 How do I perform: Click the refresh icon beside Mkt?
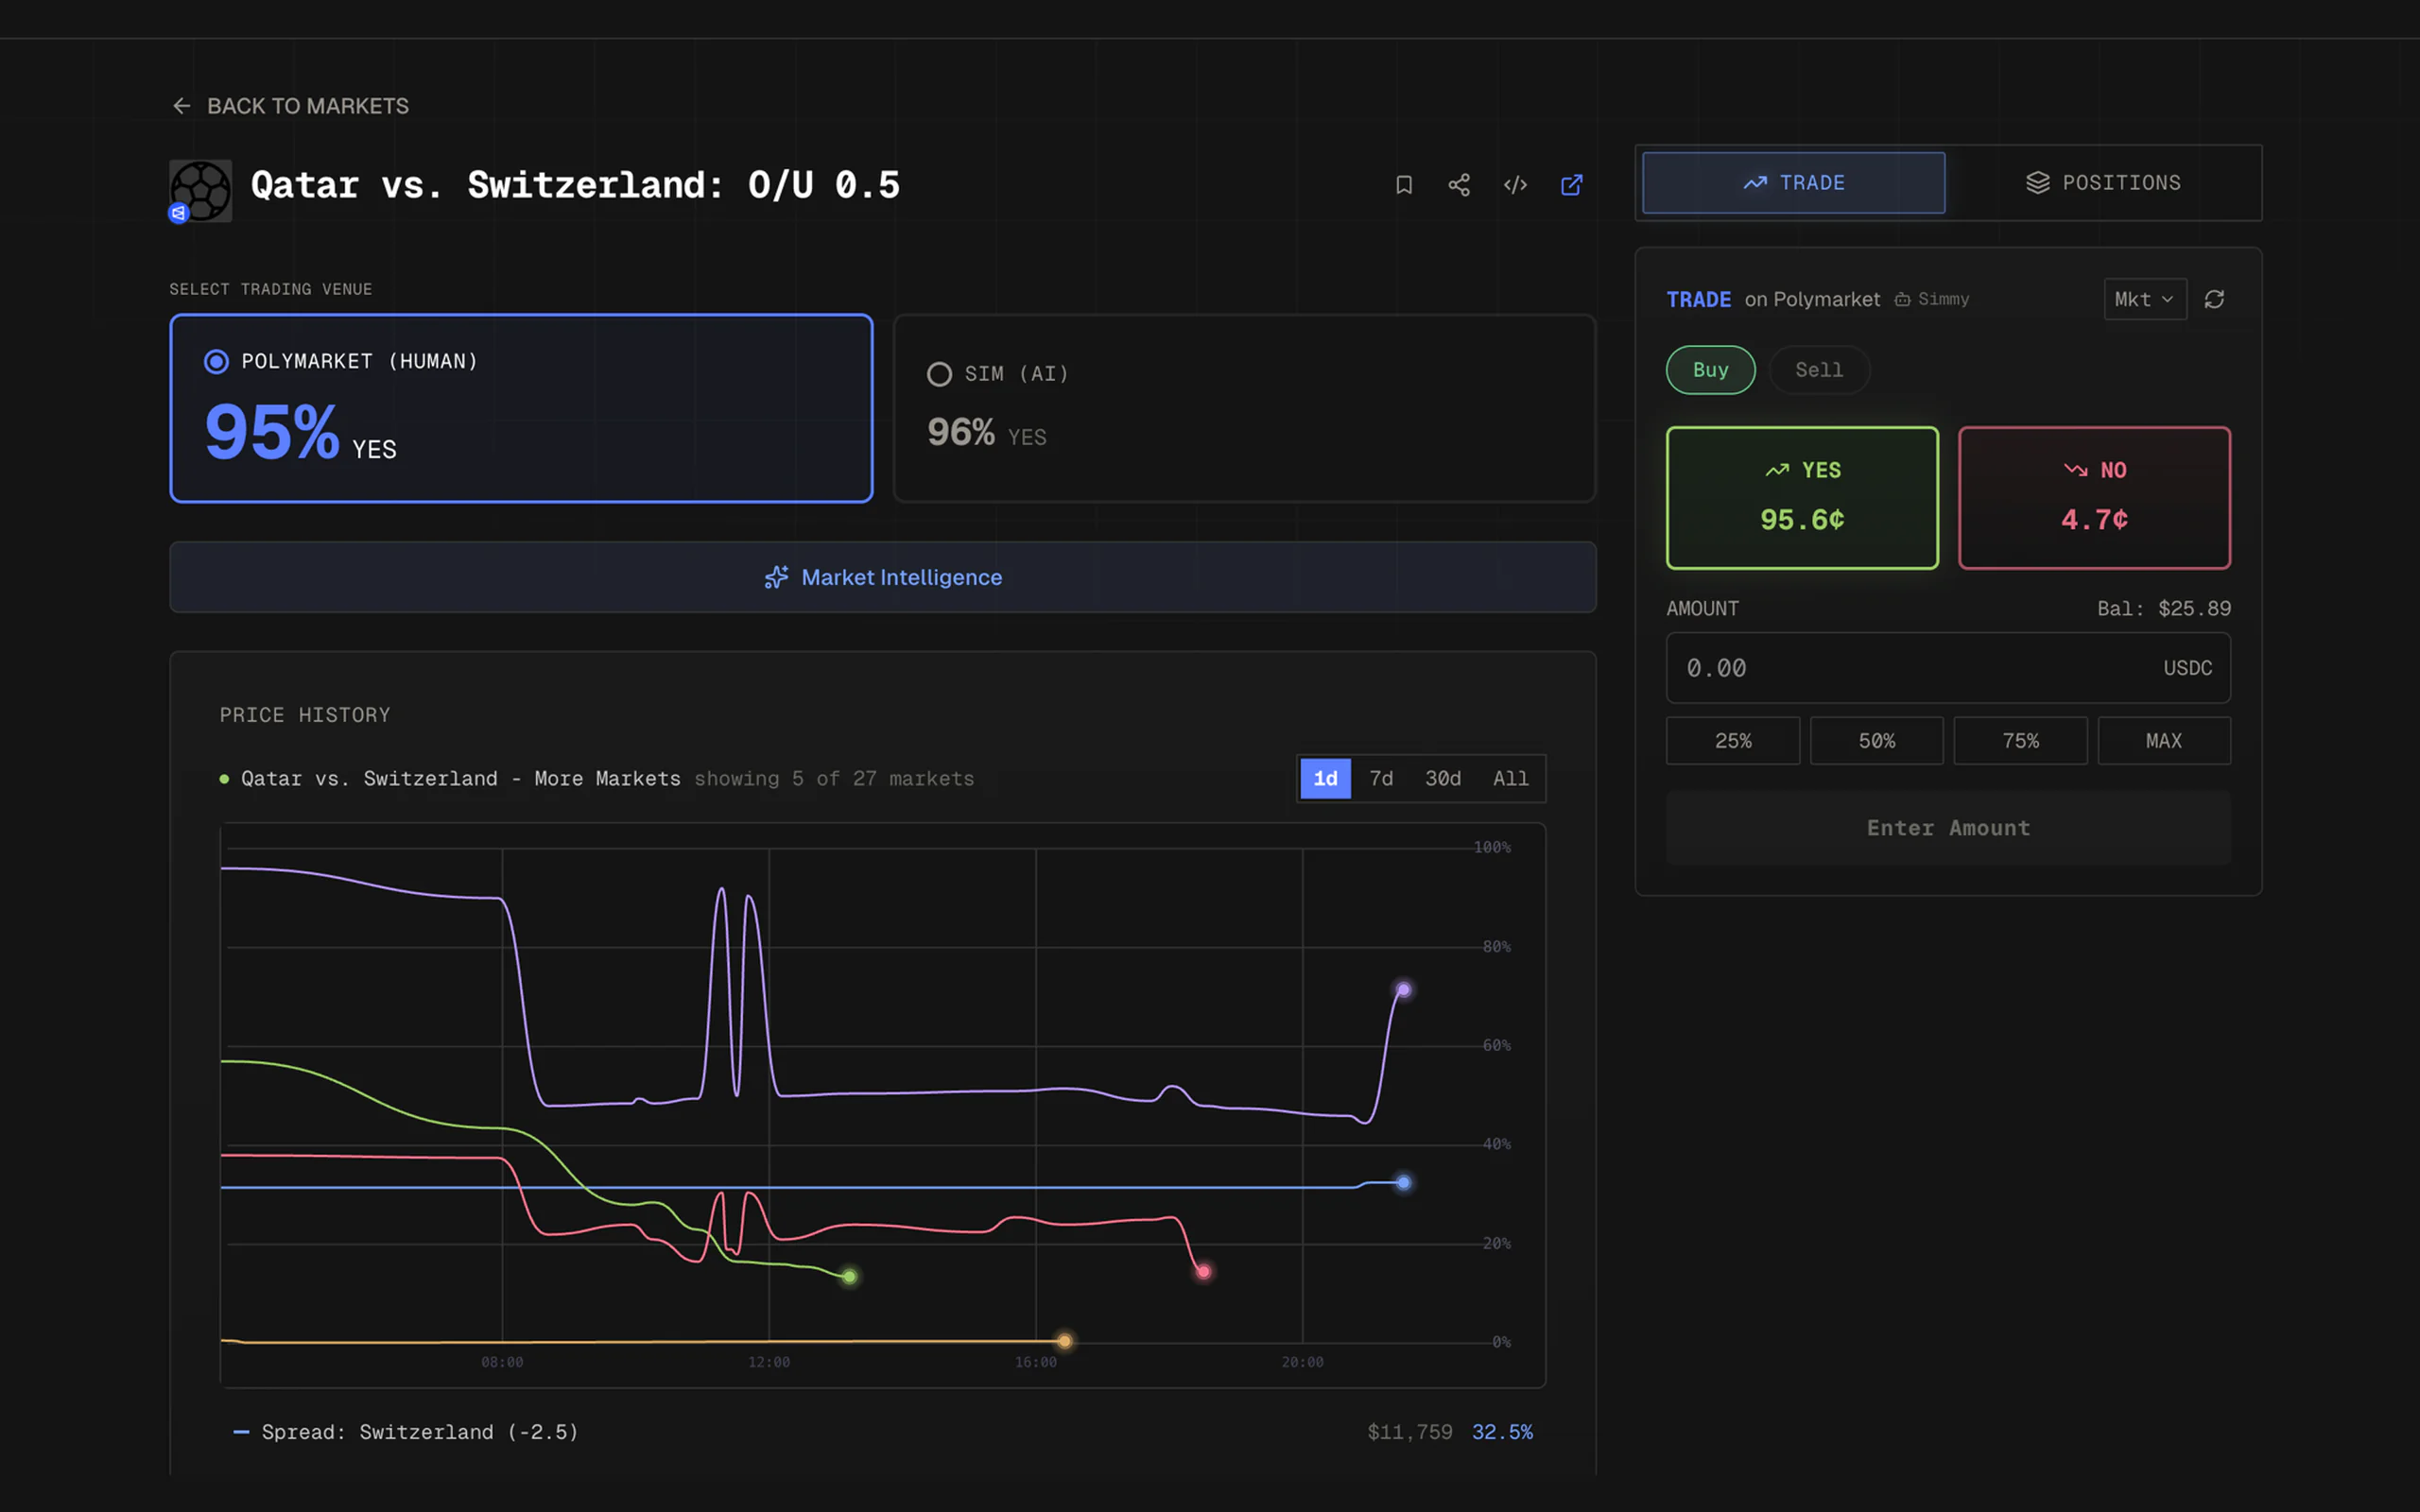(x=2214, y=299)
